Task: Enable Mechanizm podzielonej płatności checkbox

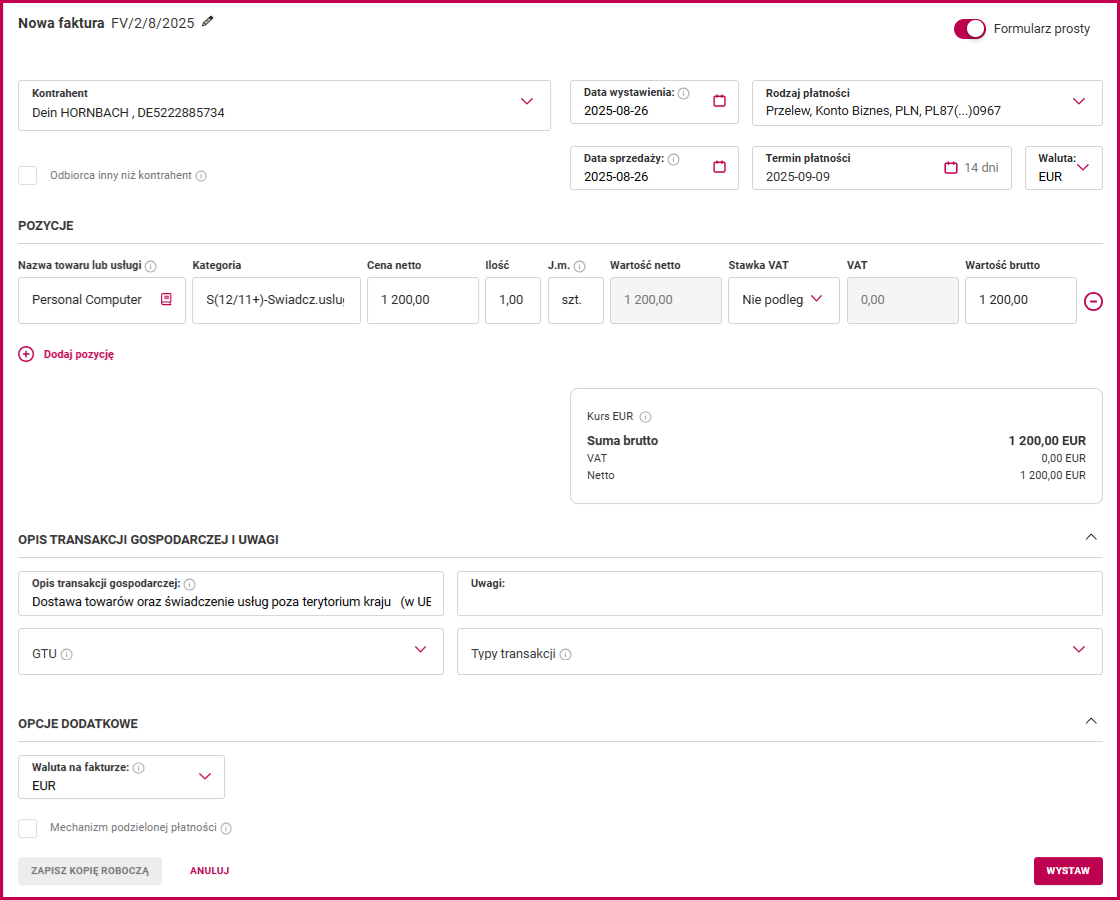Action: point(28,828)
